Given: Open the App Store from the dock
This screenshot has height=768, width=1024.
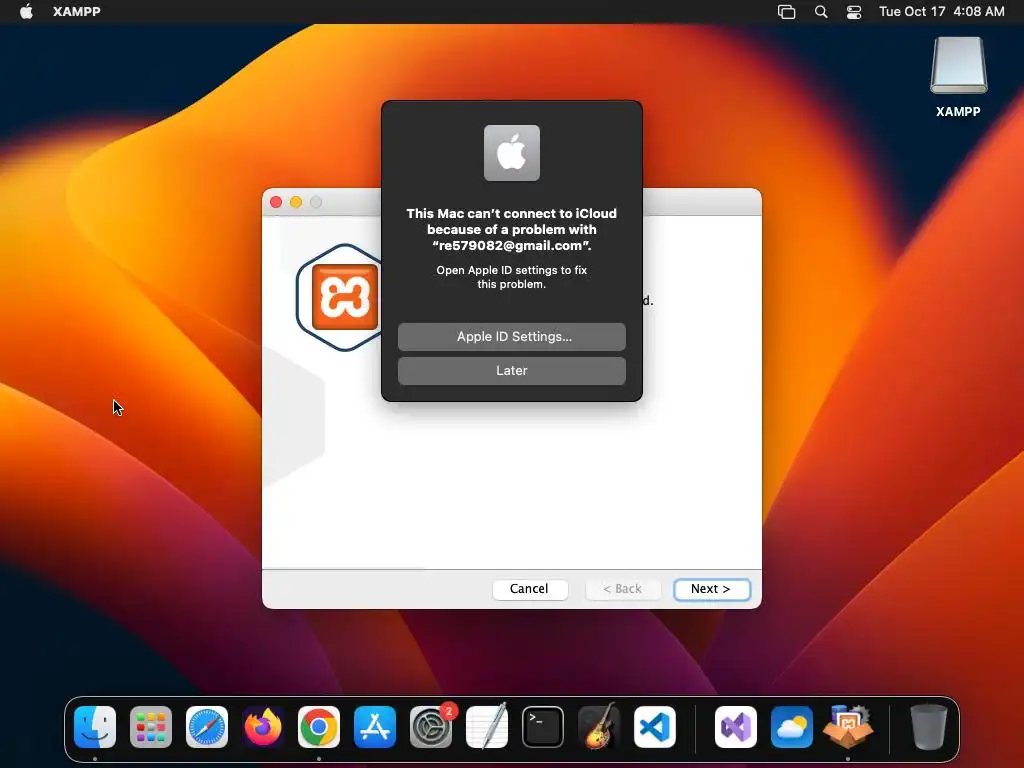Looking at the screenshot, I should click(x=375, y=727).
